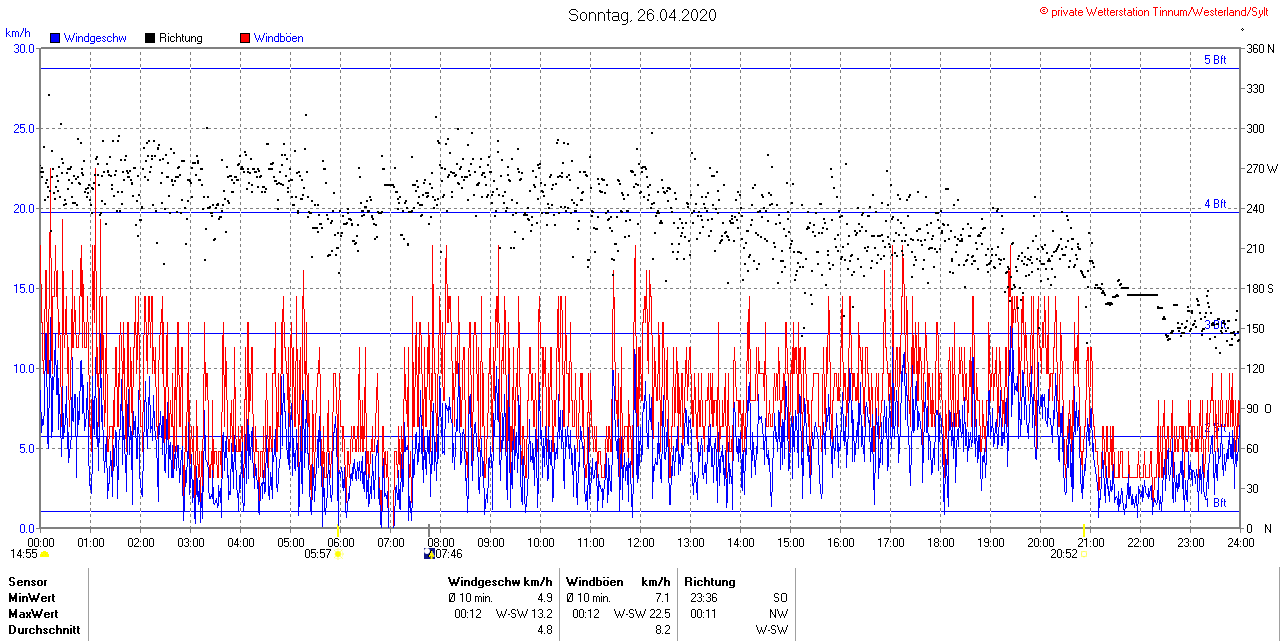Viewport: 1280px width, 641px height.
Task: Click the 90 O direction axis label
Action: point(1258,408)
